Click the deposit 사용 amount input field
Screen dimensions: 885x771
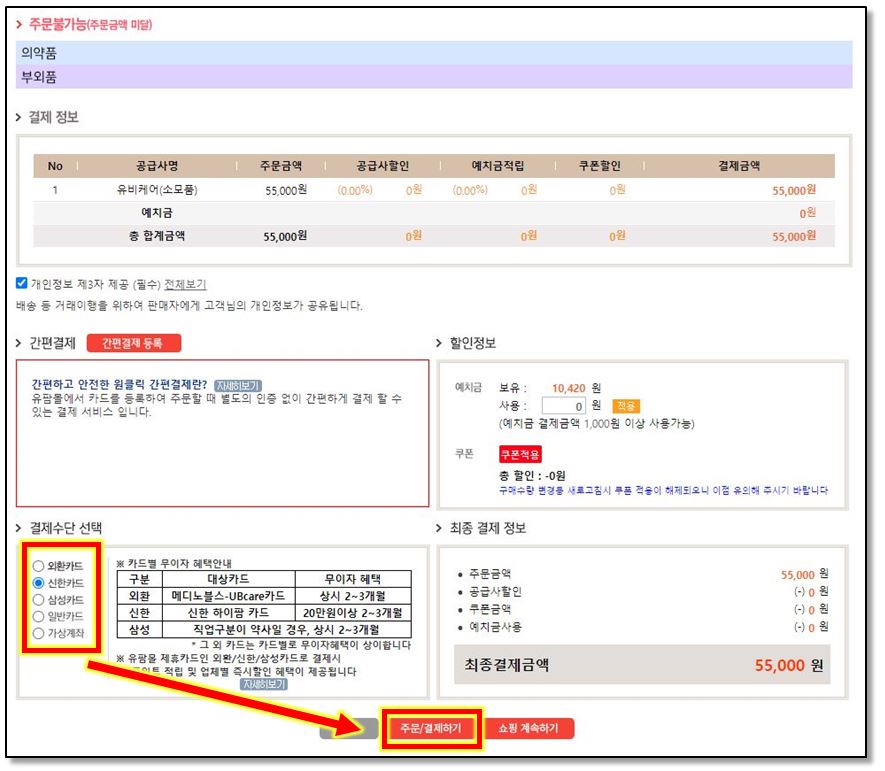pos(562,406)
